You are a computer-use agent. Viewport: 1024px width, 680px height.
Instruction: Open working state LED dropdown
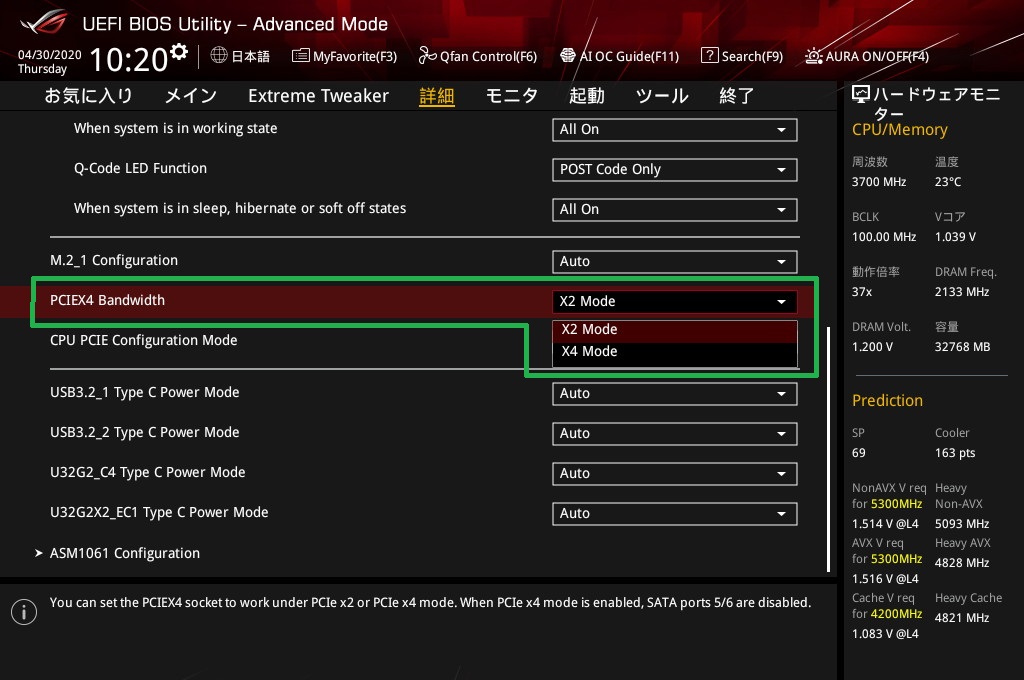coord(675,129)
